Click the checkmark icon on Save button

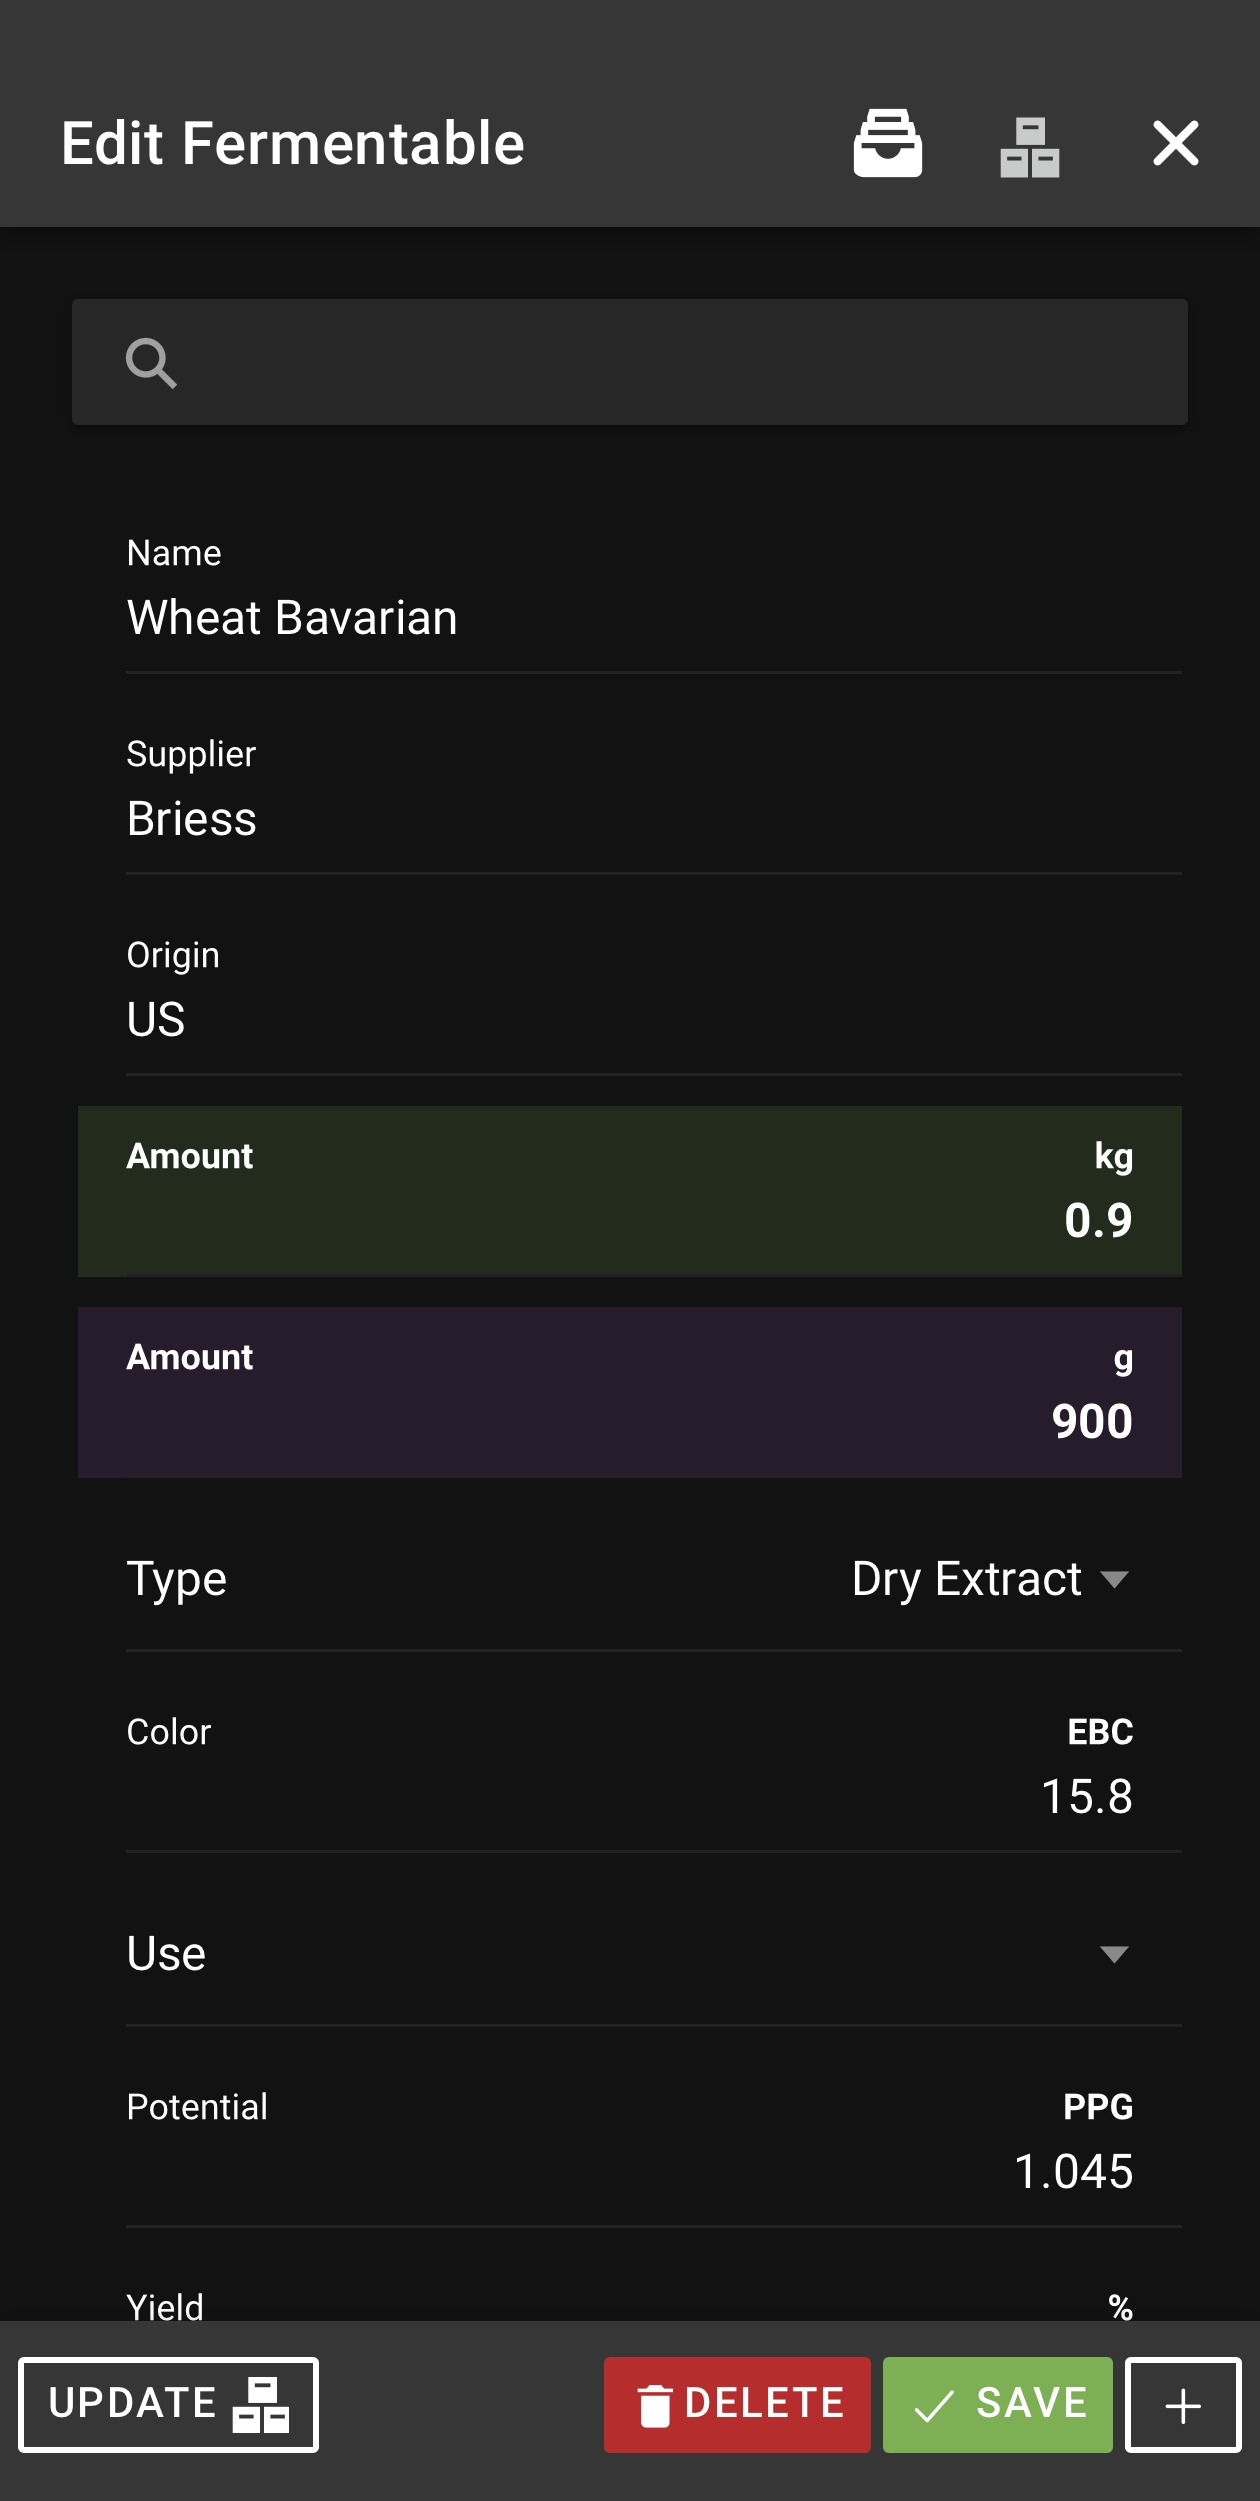(934, 2406)
